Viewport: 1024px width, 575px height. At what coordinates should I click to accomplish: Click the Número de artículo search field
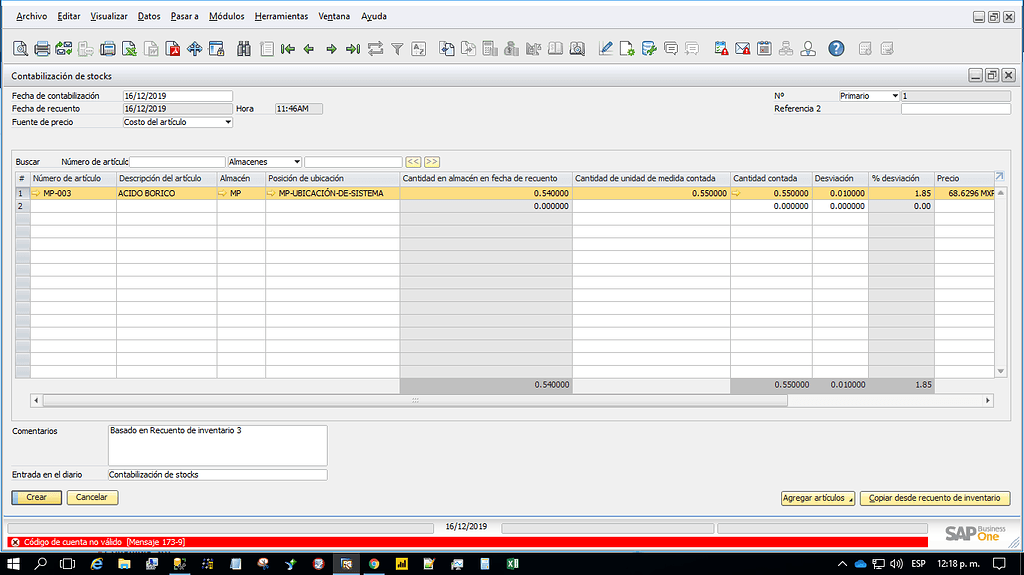point(177,162)
